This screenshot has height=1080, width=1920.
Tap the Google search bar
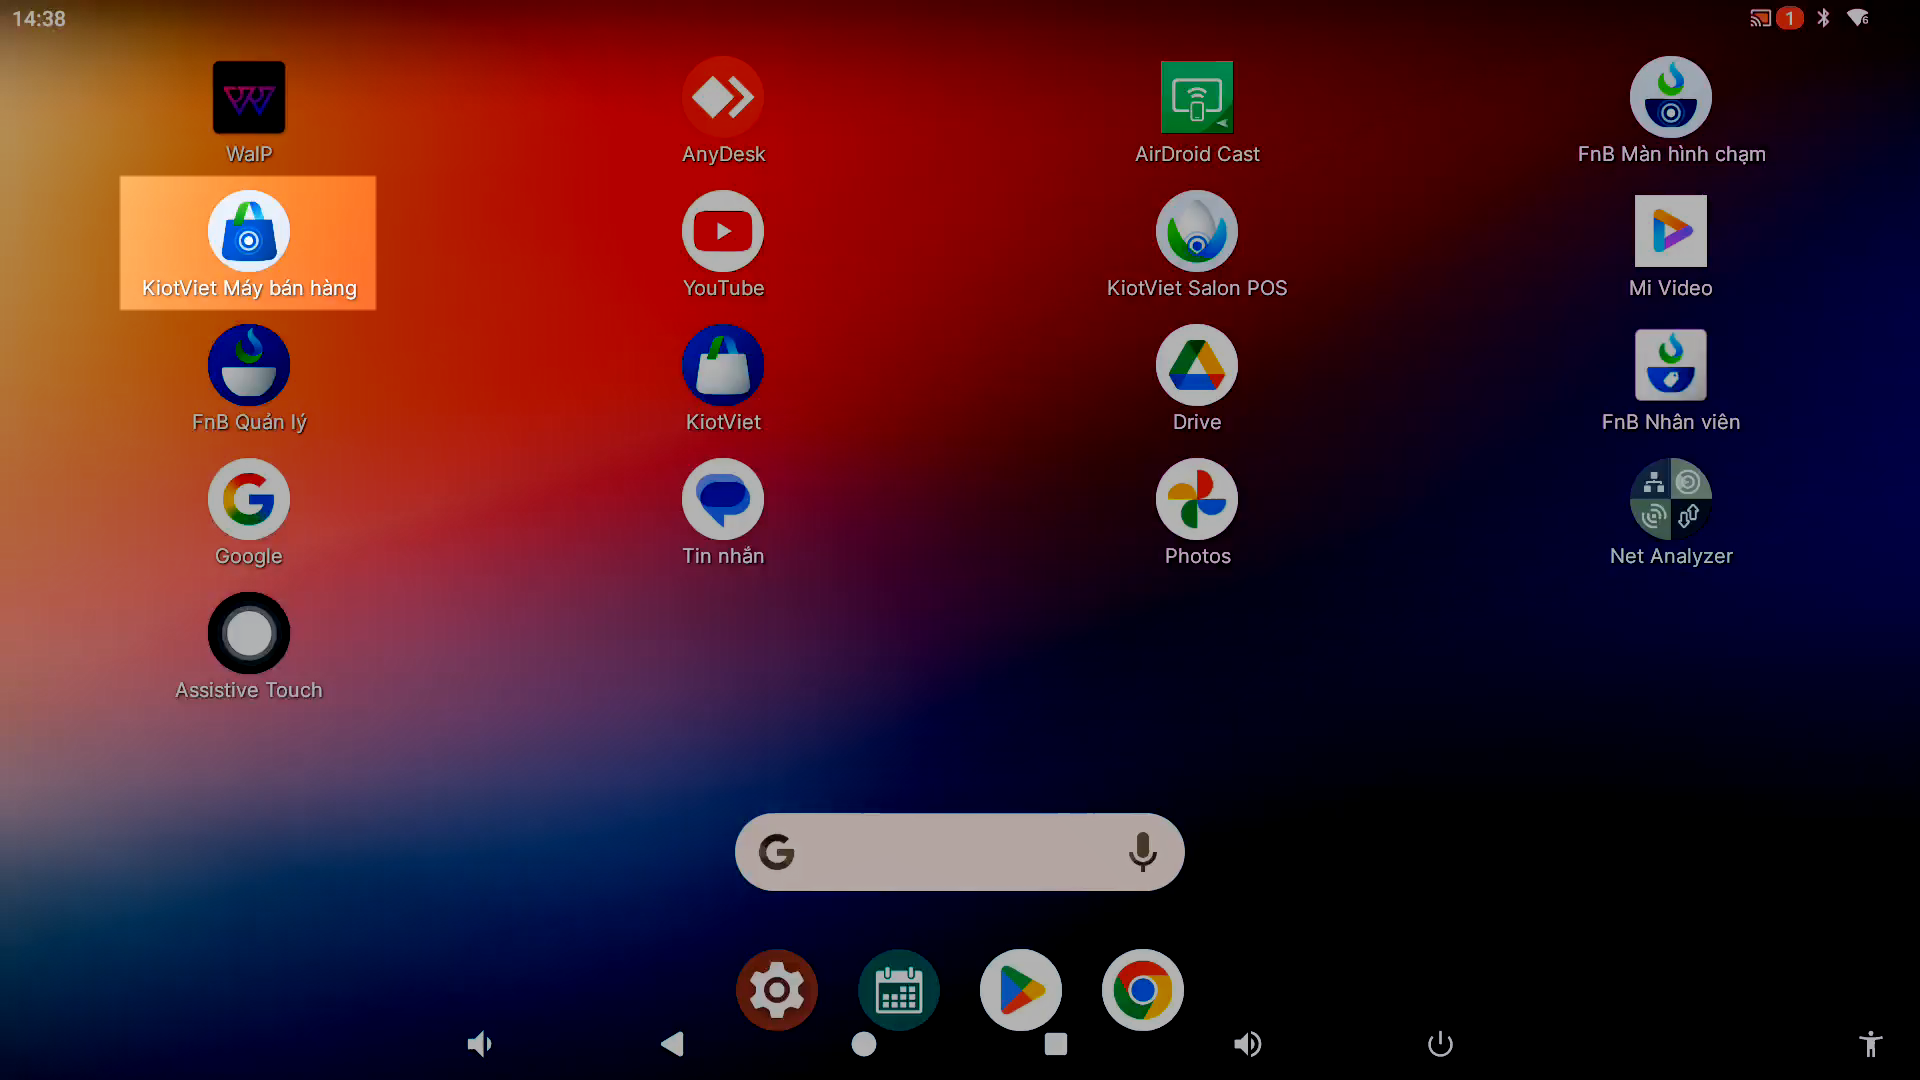950,852
